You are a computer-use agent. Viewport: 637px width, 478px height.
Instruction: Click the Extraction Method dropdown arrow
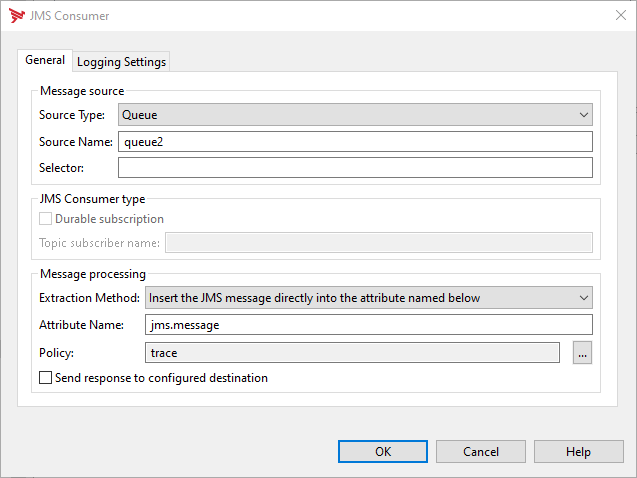[x=583, y=297]
